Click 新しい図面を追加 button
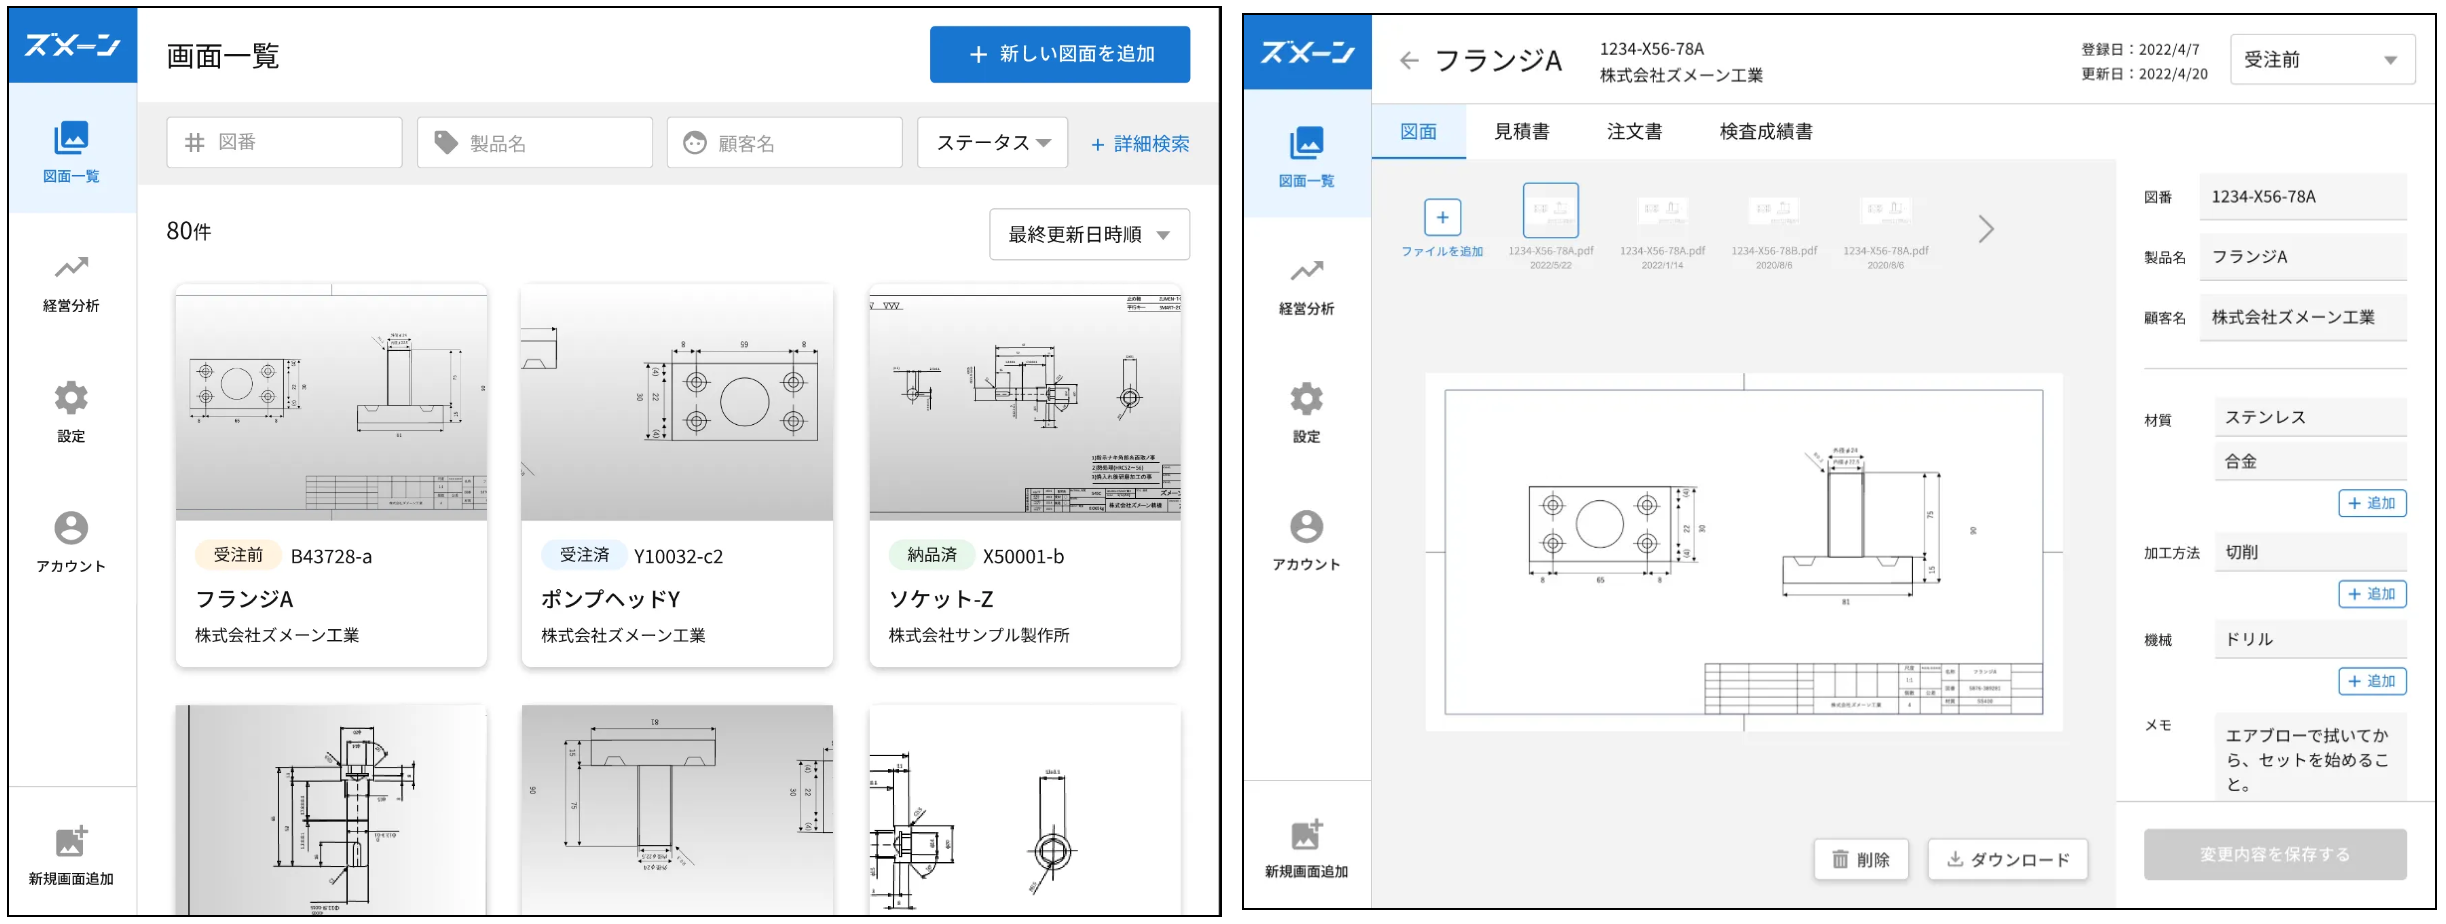2446x924 pixels. point(1060,54)
